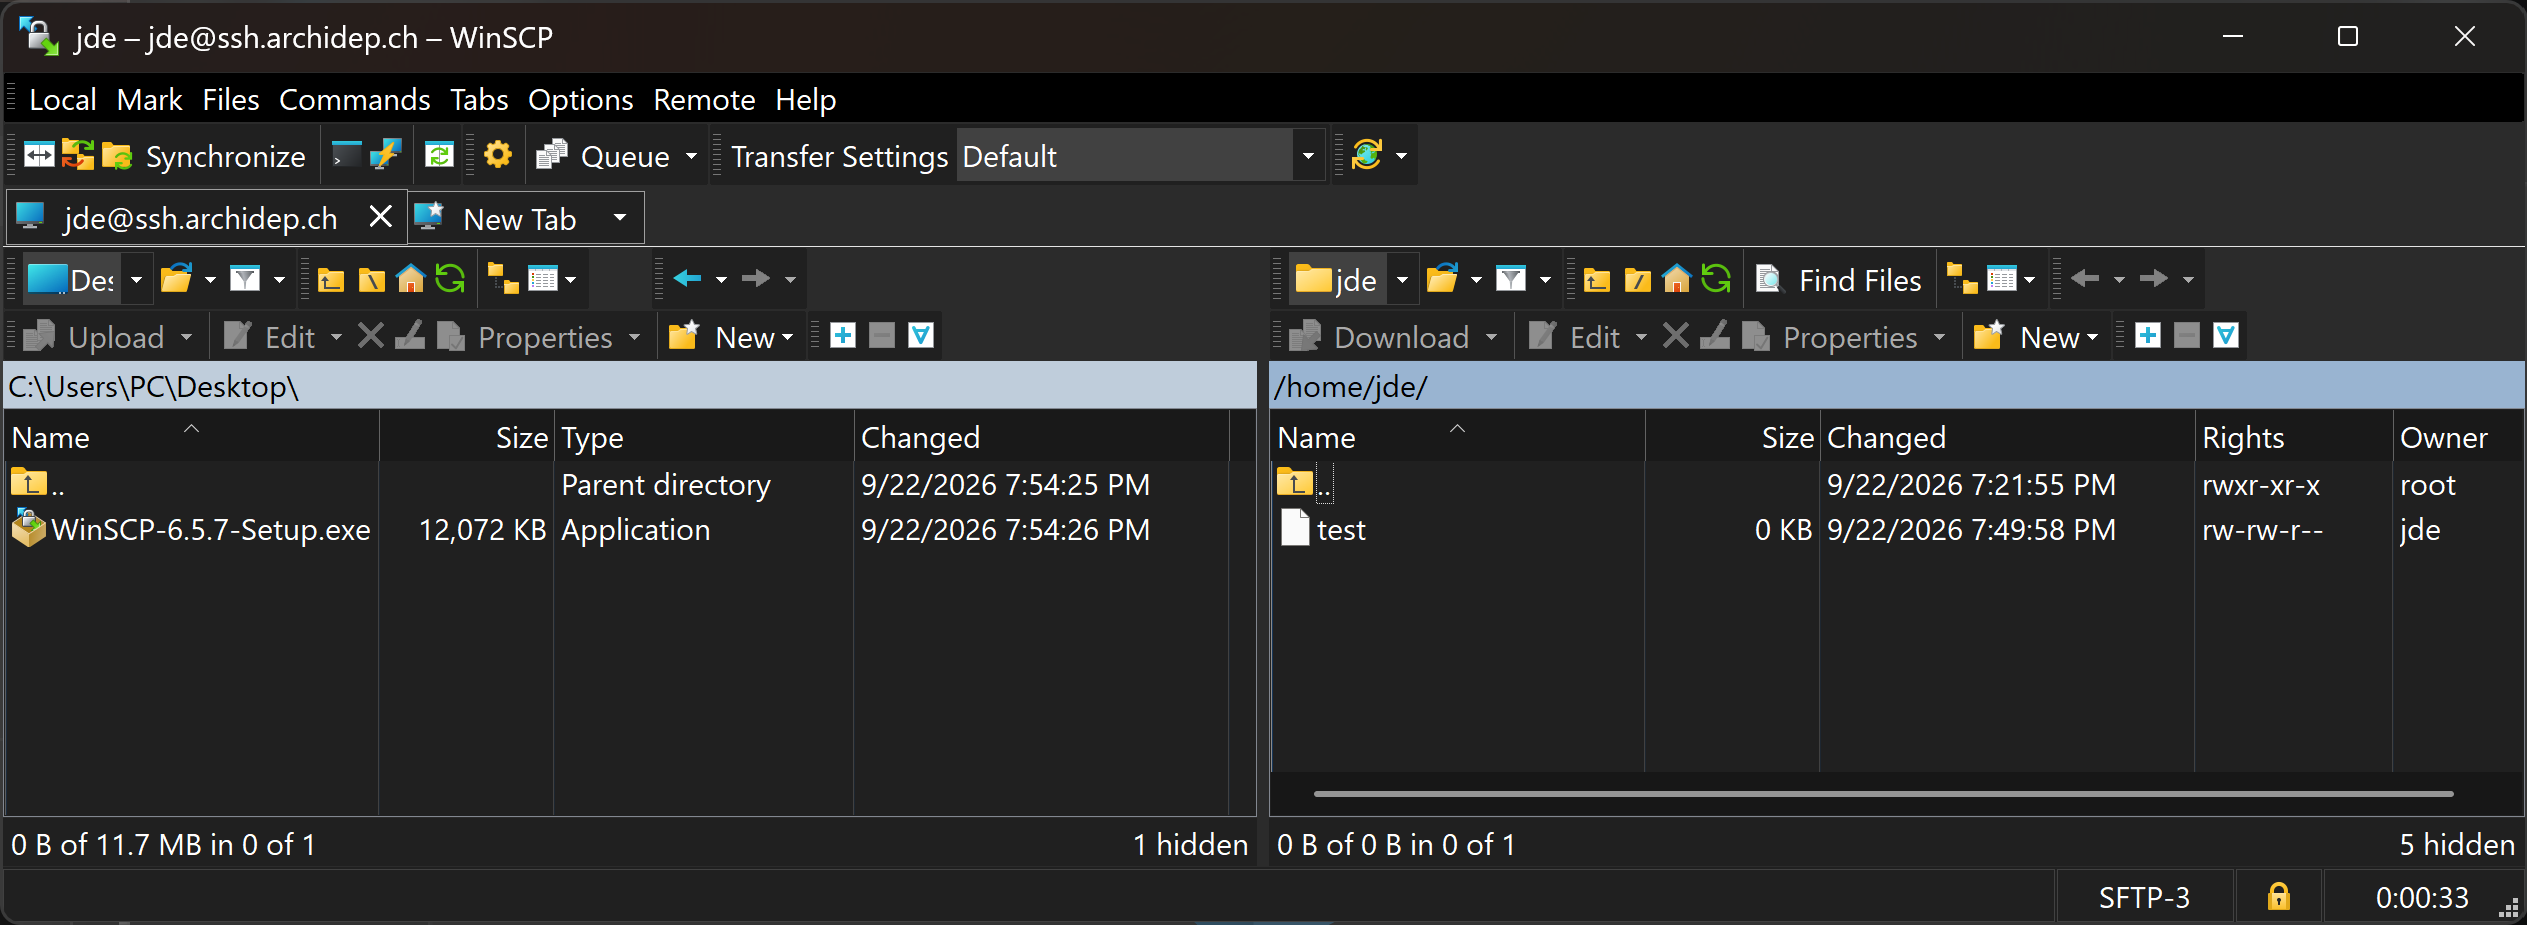Click the local panel back arrow
This screenshot has height=925, width=2527.
[x=688, y=279]
